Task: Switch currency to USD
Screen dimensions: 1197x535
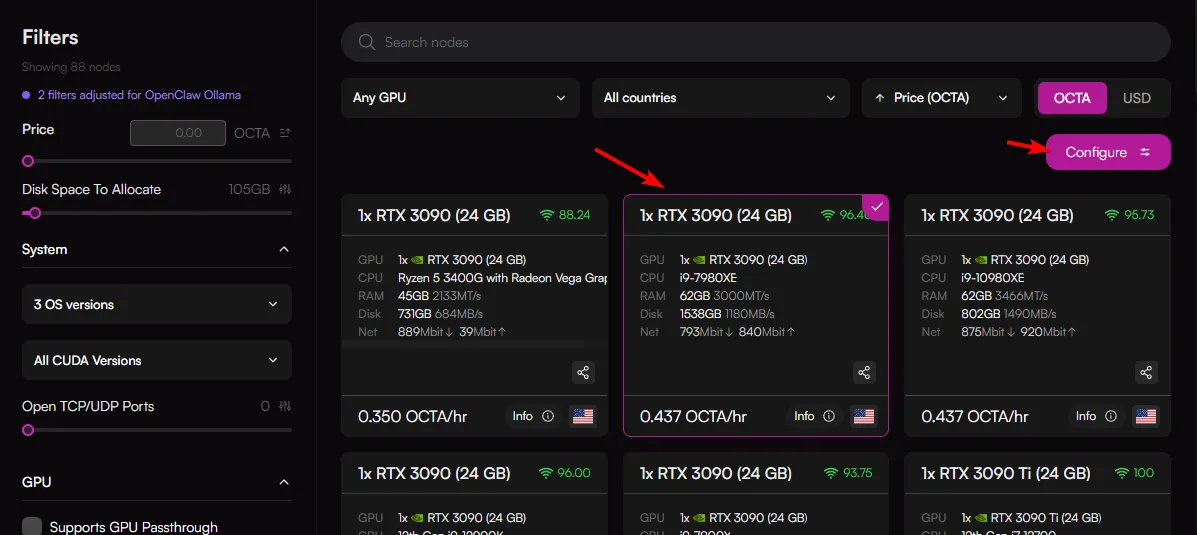Action: [1137, 98]
